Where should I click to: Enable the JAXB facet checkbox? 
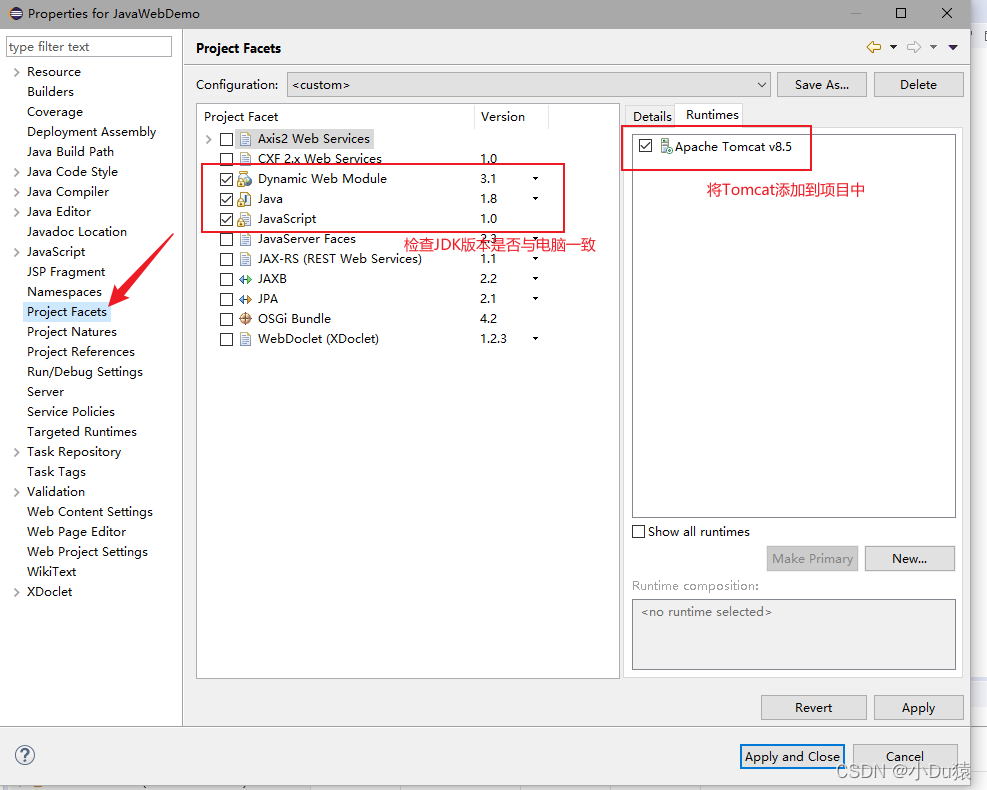[227, 279]
